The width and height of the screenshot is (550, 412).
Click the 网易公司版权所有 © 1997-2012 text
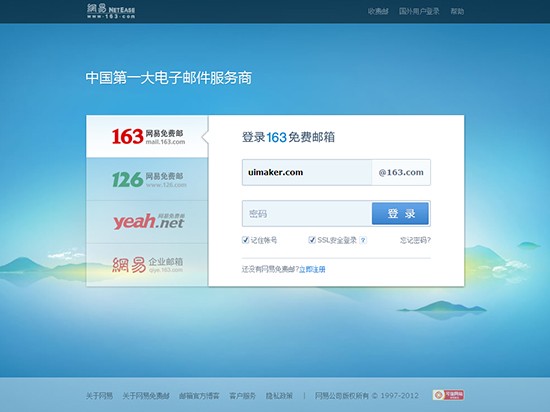click(367, 396)
